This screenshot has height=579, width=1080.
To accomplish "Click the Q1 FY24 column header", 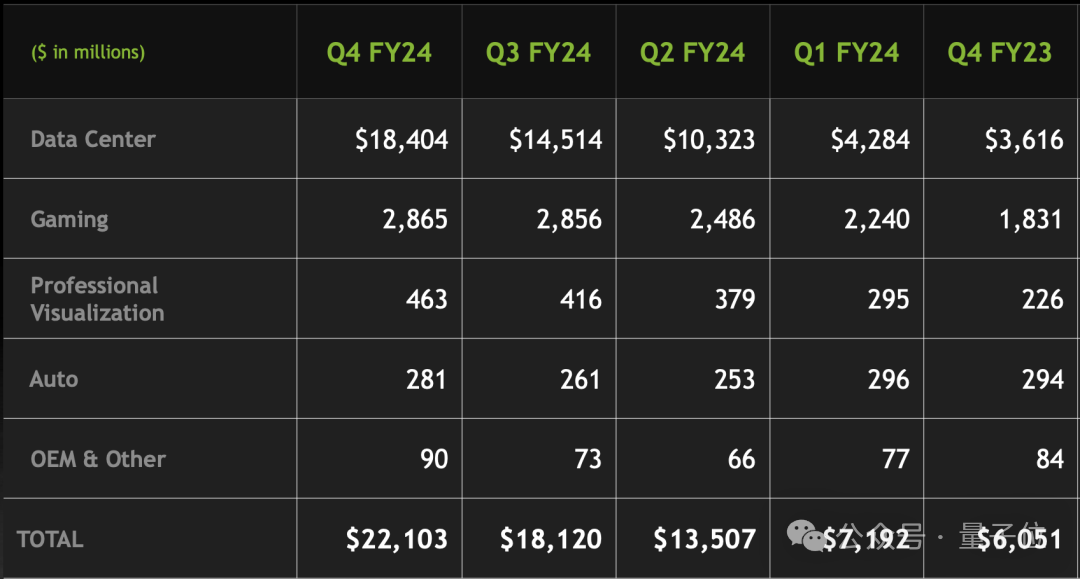I will coord(846,53).
